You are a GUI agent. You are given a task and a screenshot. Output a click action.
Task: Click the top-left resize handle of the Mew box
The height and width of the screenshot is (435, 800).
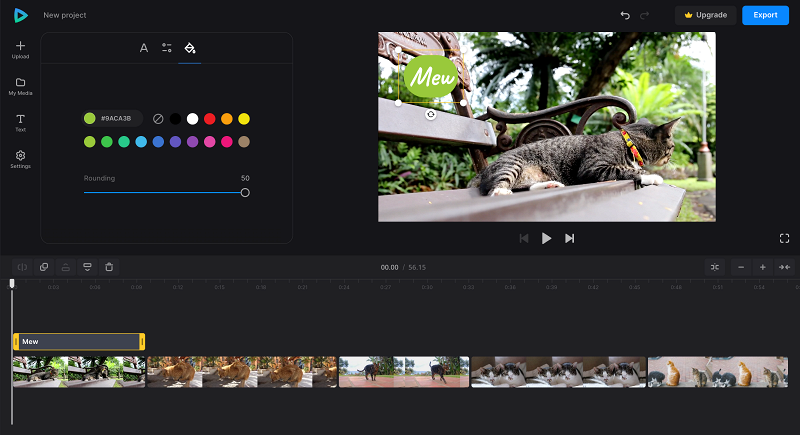coord(398,50)
